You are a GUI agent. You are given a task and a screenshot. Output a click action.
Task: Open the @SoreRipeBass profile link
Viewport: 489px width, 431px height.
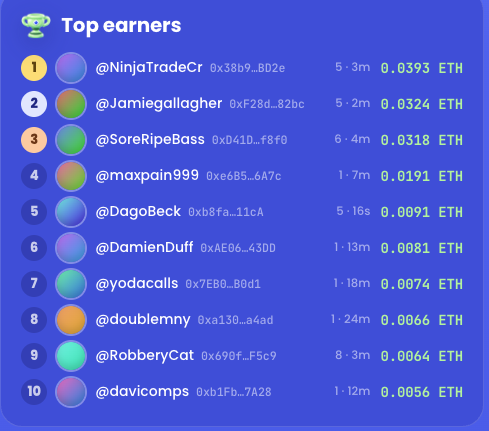click(x=150, y=140)
